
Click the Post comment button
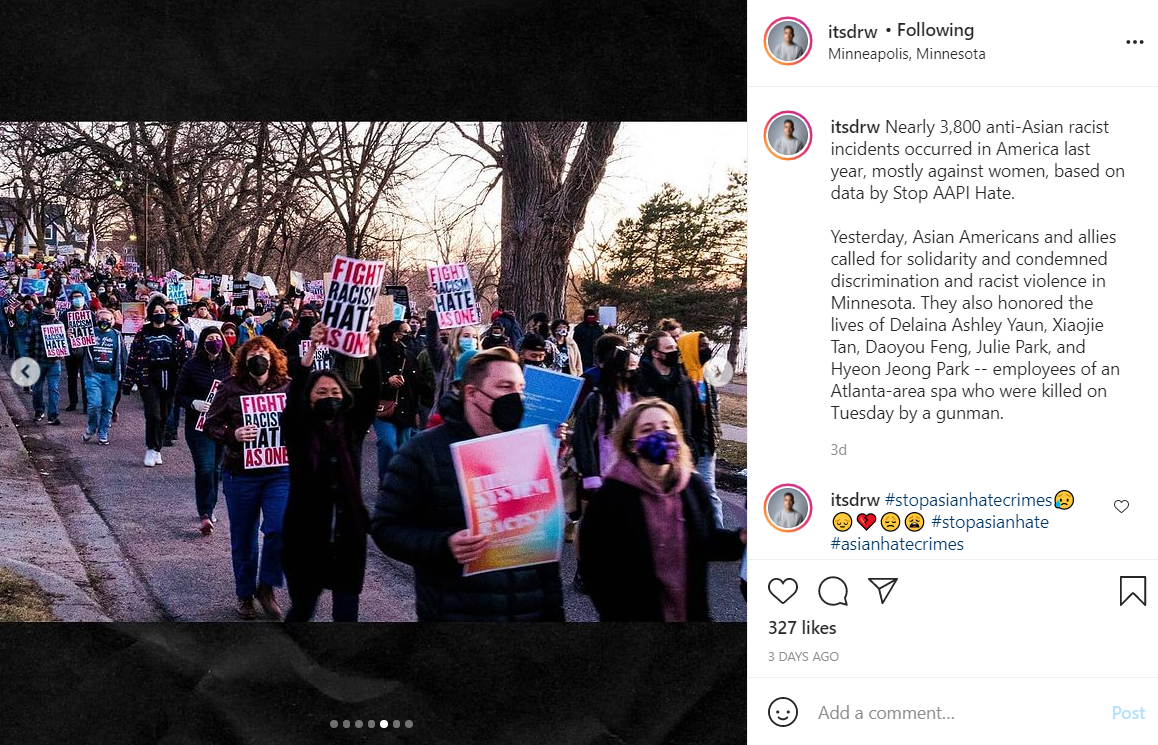[1128, 713]
